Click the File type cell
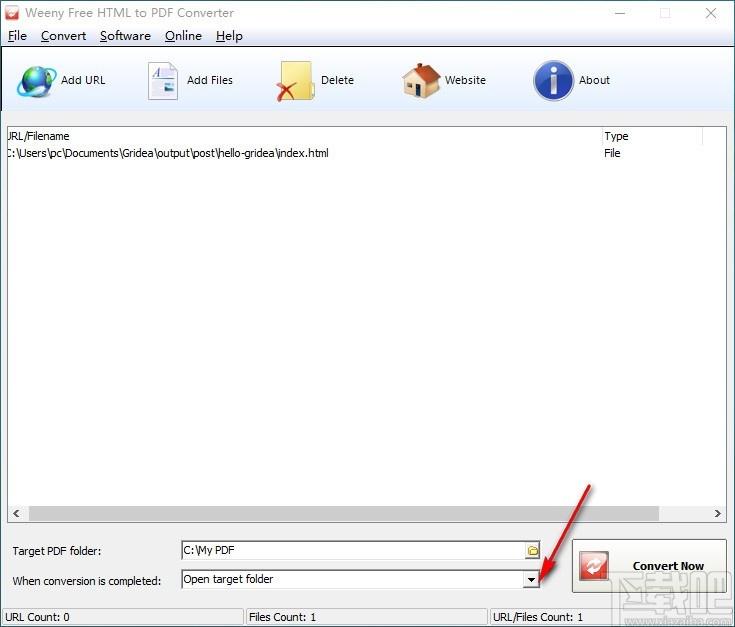The width and height of the screenshot is (735, 627). (x=612, y=153)
